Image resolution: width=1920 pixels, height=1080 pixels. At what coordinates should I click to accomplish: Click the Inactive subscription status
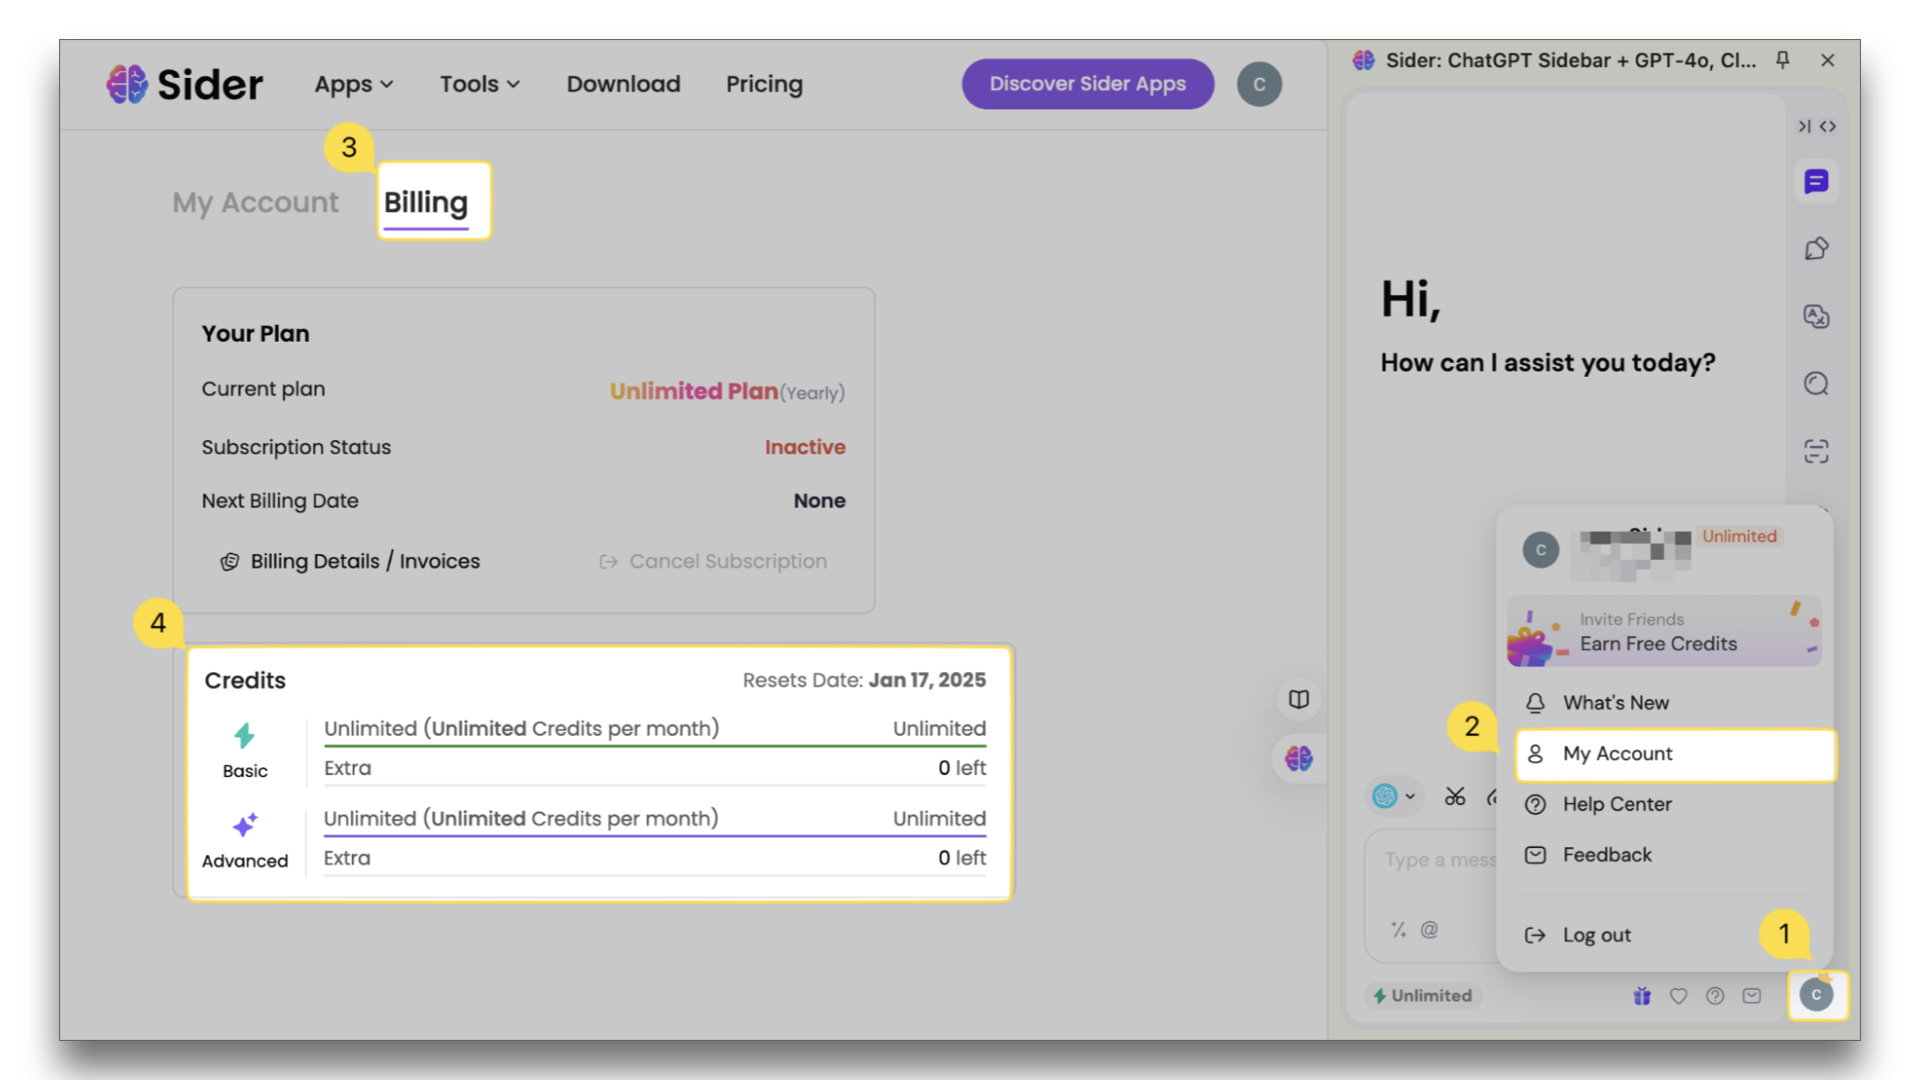click(805, 447)
